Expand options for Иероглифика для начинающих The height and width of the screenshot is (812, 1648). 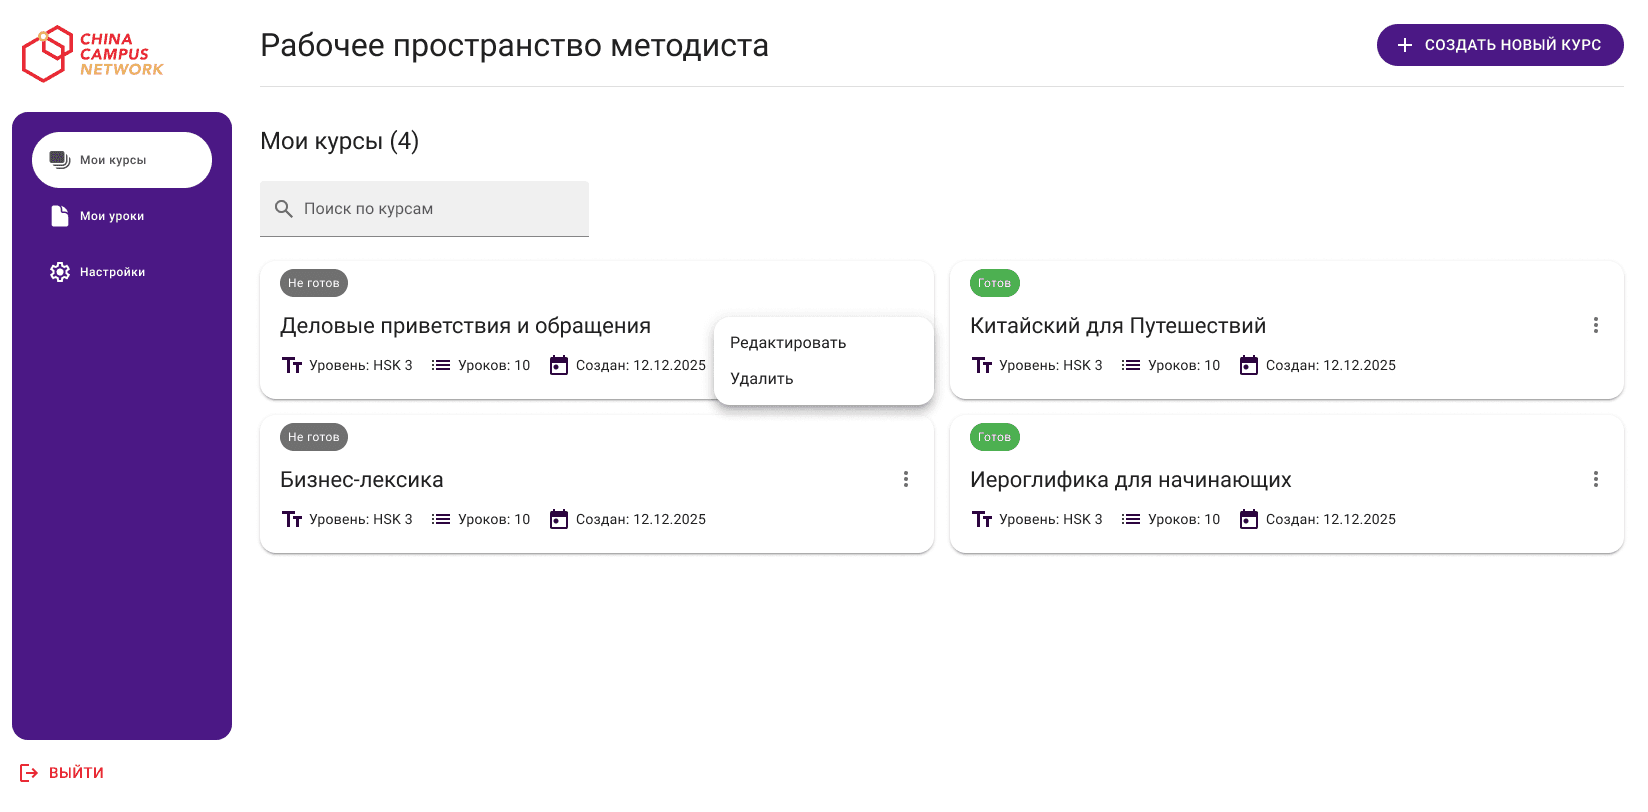coord(1595,479)
